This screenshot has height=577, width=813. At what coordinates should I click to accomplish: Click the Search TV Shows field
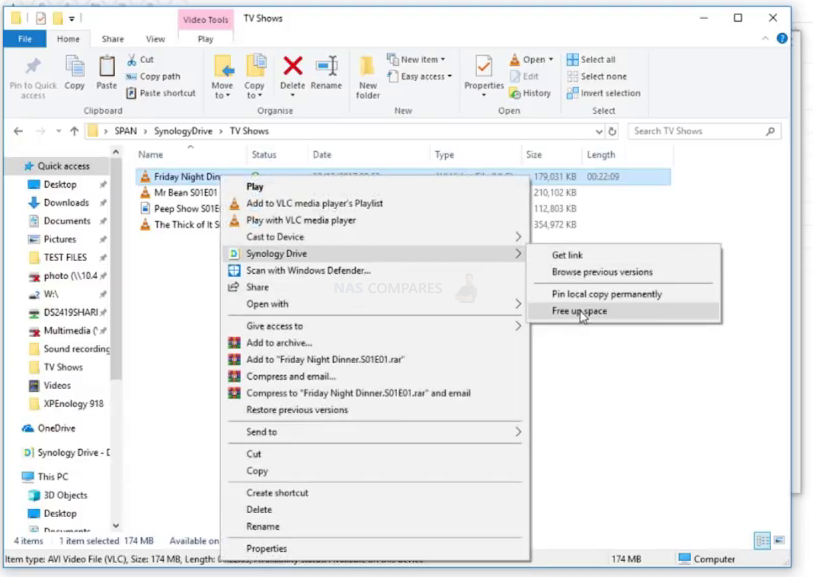click(x=704, y=131)
